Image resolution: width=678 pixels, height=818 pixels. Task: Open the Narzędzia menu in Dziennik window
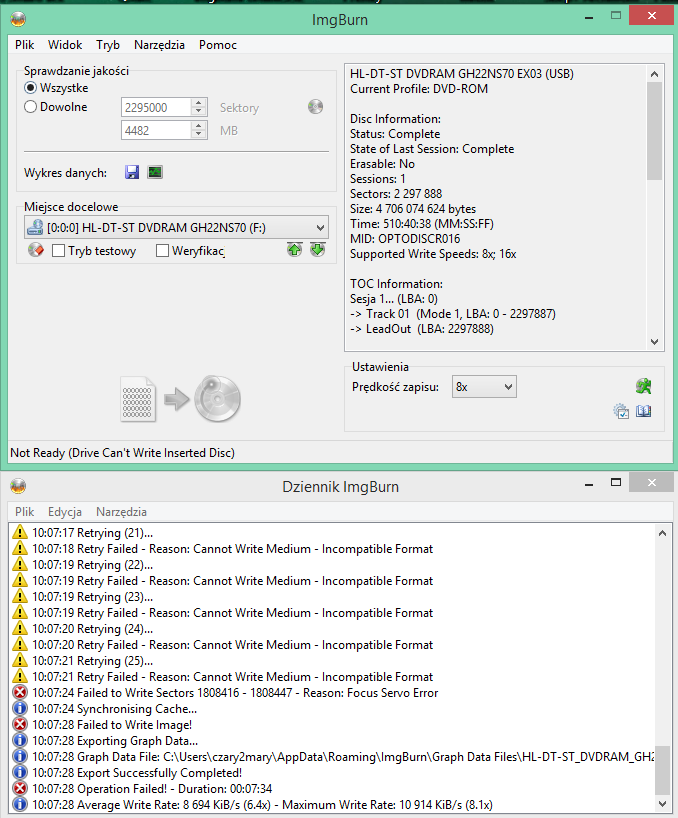pos(122,512)
